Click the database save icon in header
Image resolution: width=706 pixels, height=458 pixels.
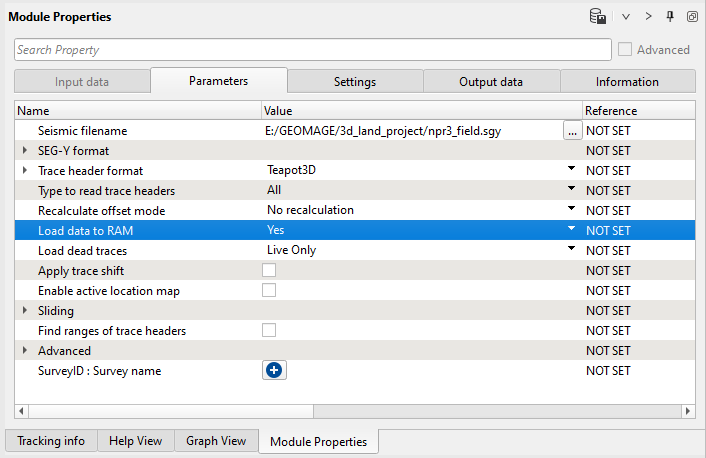598,17
